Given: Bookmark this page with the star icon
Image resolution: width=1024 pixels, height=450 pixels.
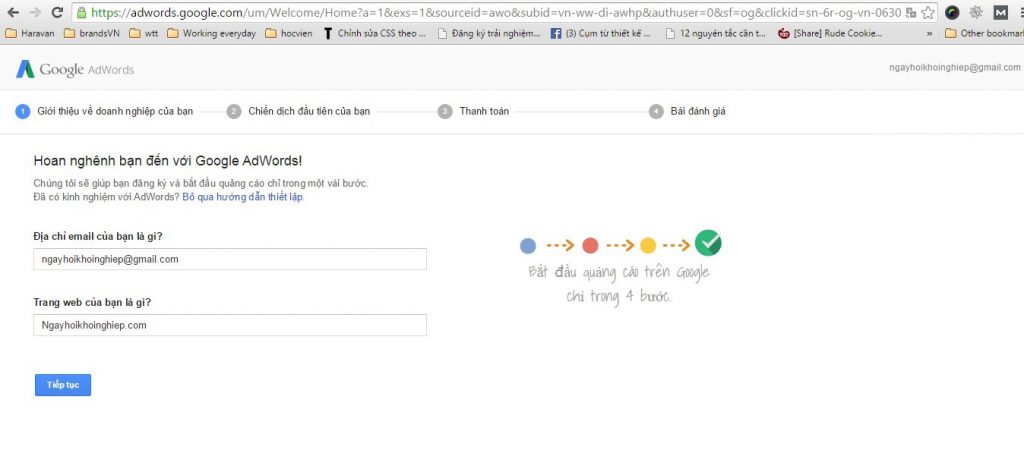Looking at the screenshot, I should coord(927,12).
